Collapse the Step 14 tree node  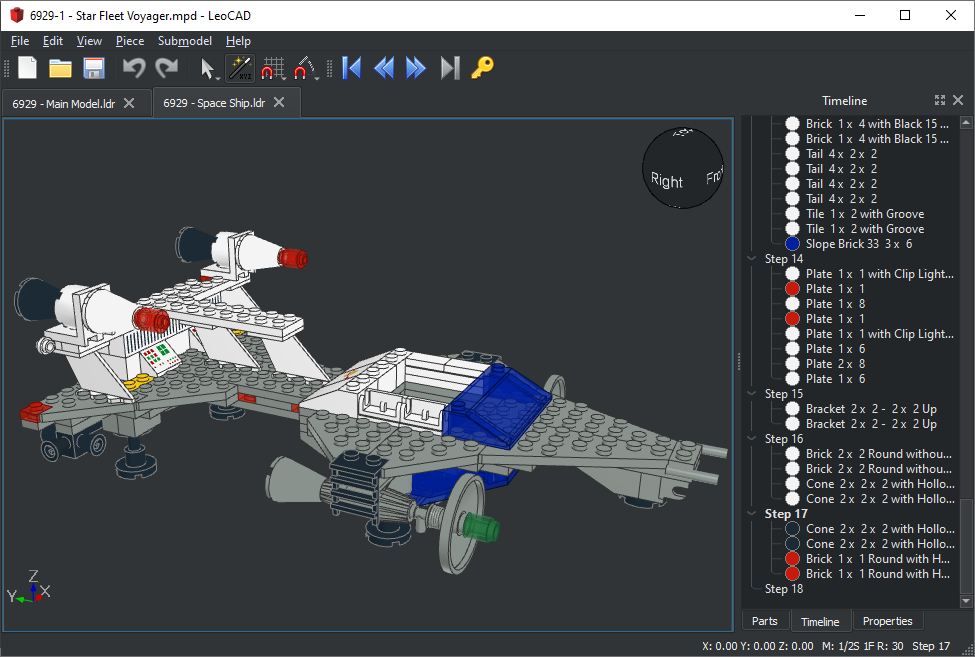(752, 259)
